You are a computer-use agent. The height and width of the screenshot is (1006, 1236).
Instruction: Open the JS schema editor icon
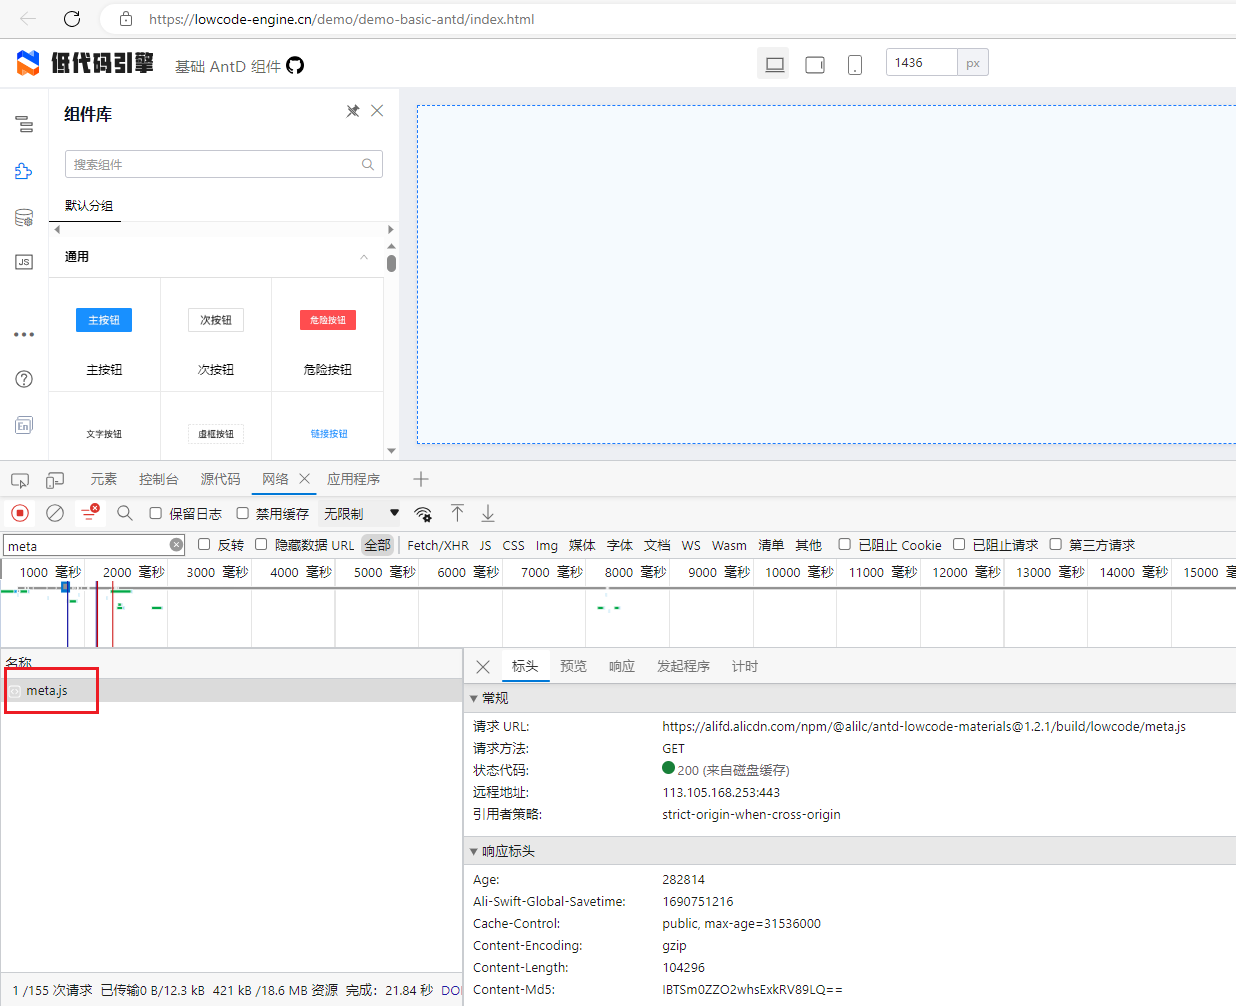pyautogui.click(x=23, y=261)
